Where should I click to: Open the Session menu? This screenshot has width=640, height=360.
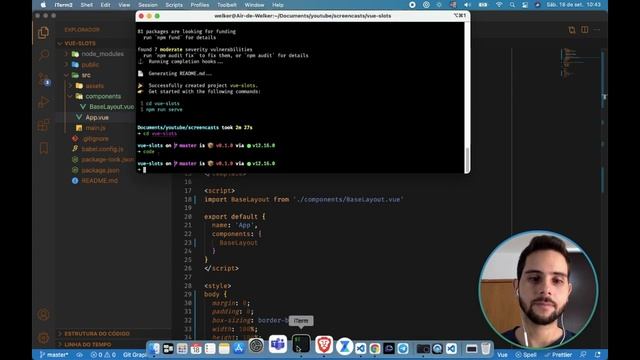[x=148, y=5]
